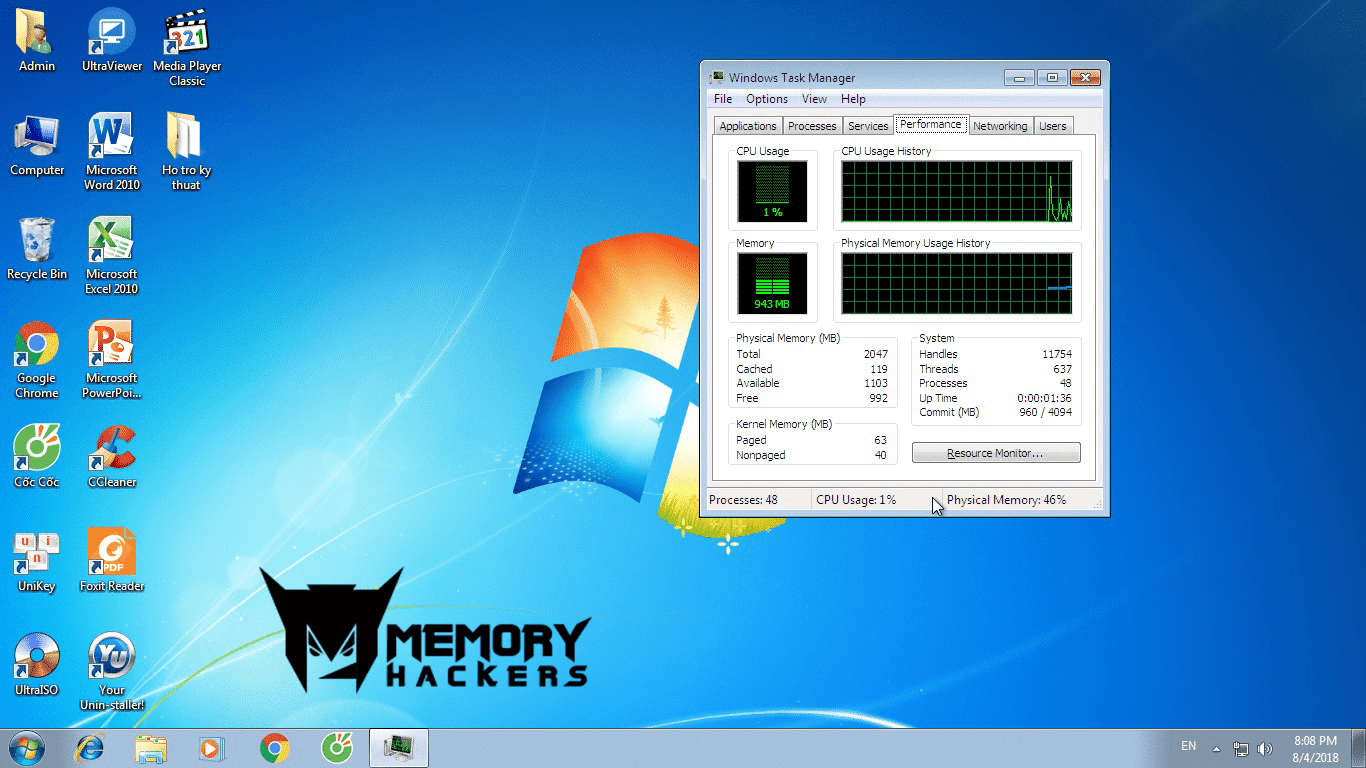1366x768 pixels.
Task: Open the Windows Start menu
Action: (x=26, y=748)
